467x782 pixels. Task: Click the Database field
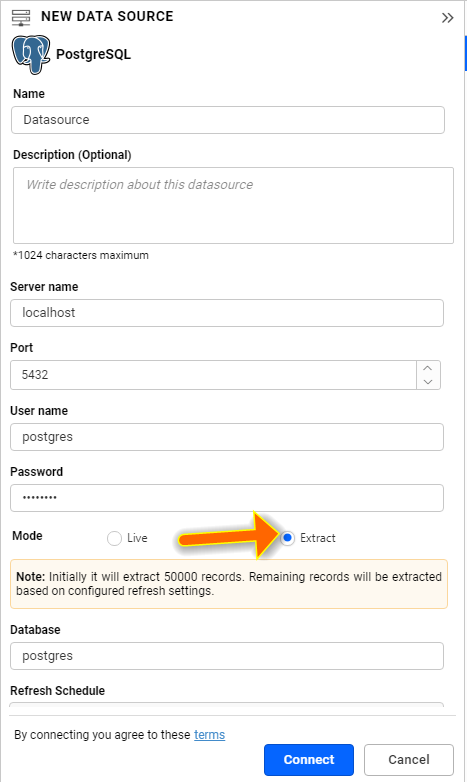(227, 656)
